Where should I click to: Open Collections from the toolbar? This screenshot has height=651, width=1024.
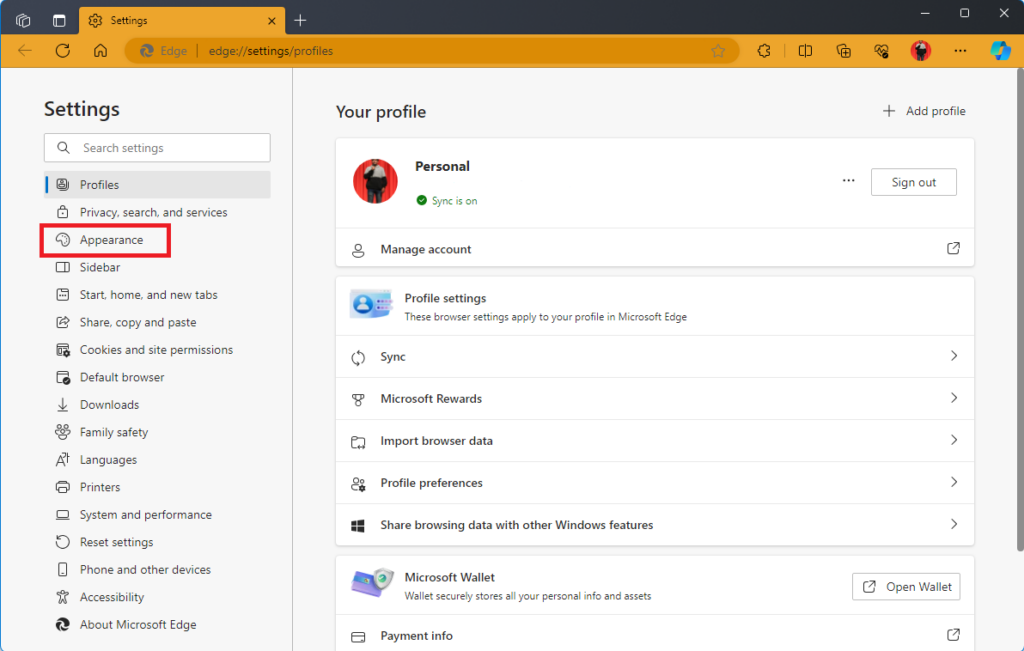(844, 51)
